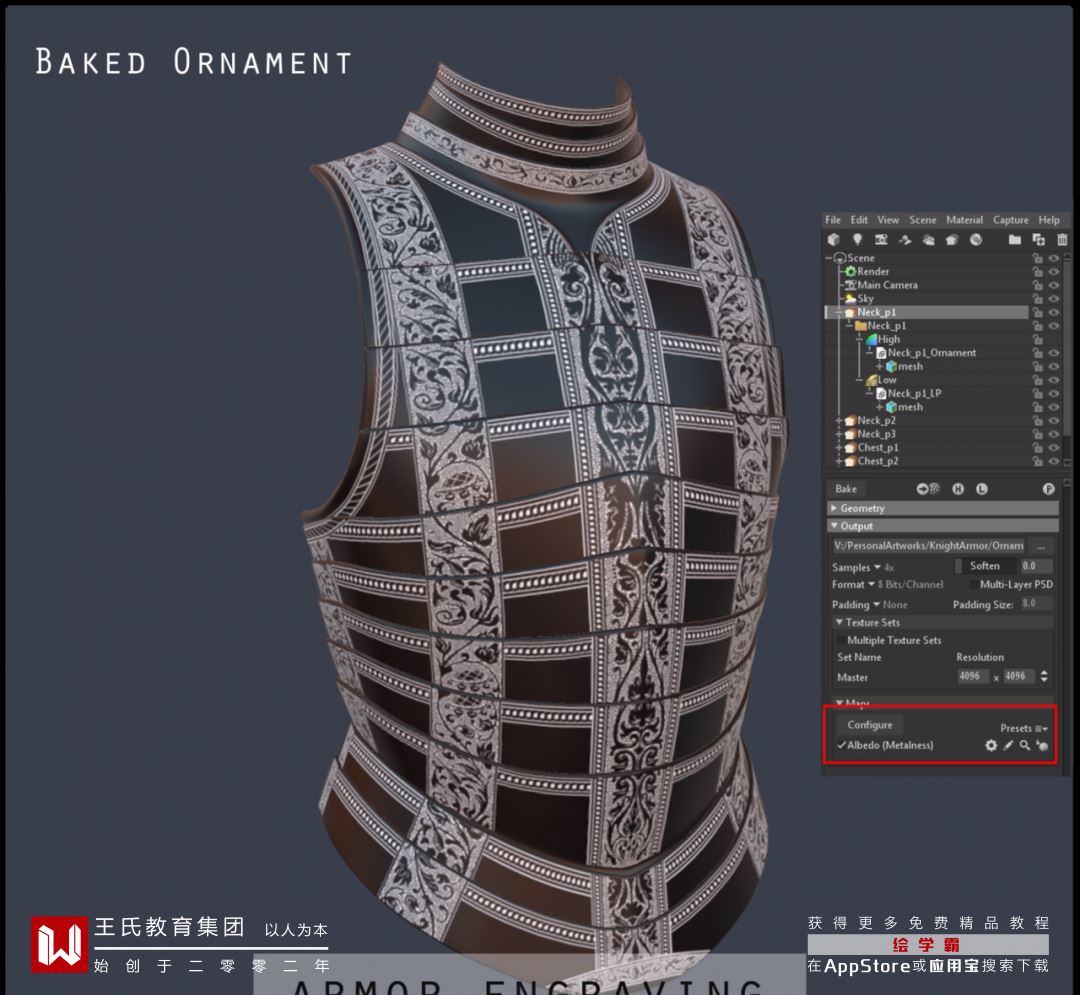Screen dimensions: 1080x995
Task: Click the Configure maps button
Action: coord(870,725)
